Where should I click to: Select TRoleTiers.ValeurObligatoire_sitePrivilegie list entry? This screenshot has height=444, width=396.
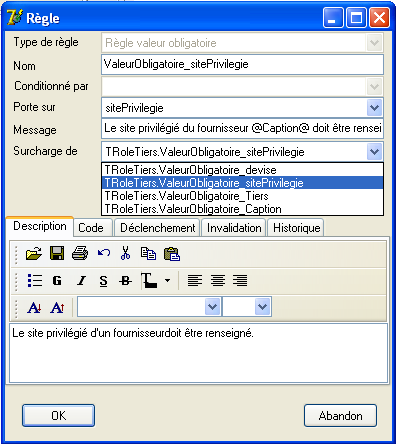(x=242, y=183)
